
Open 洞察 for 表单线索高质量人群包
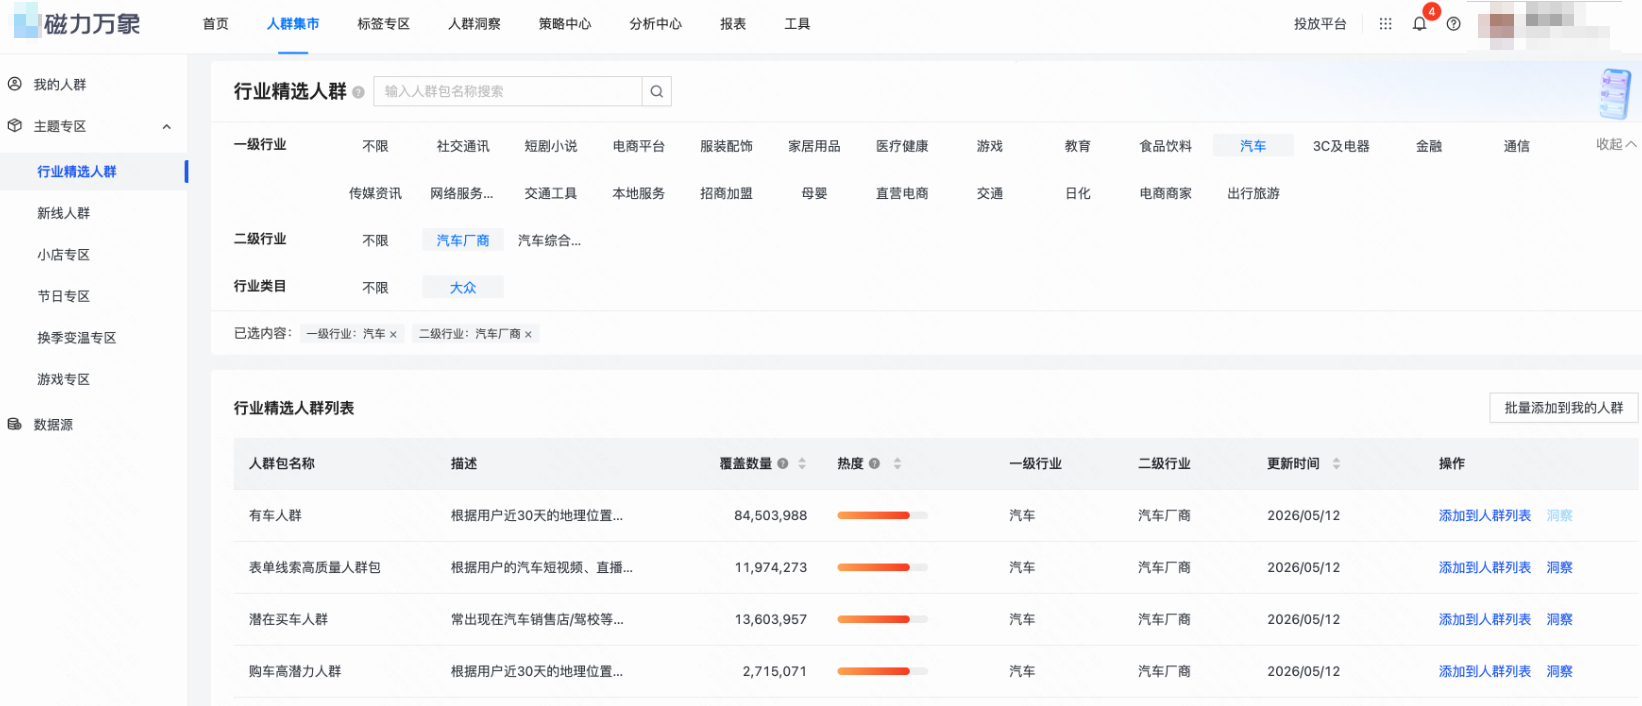coord(1559,568)
